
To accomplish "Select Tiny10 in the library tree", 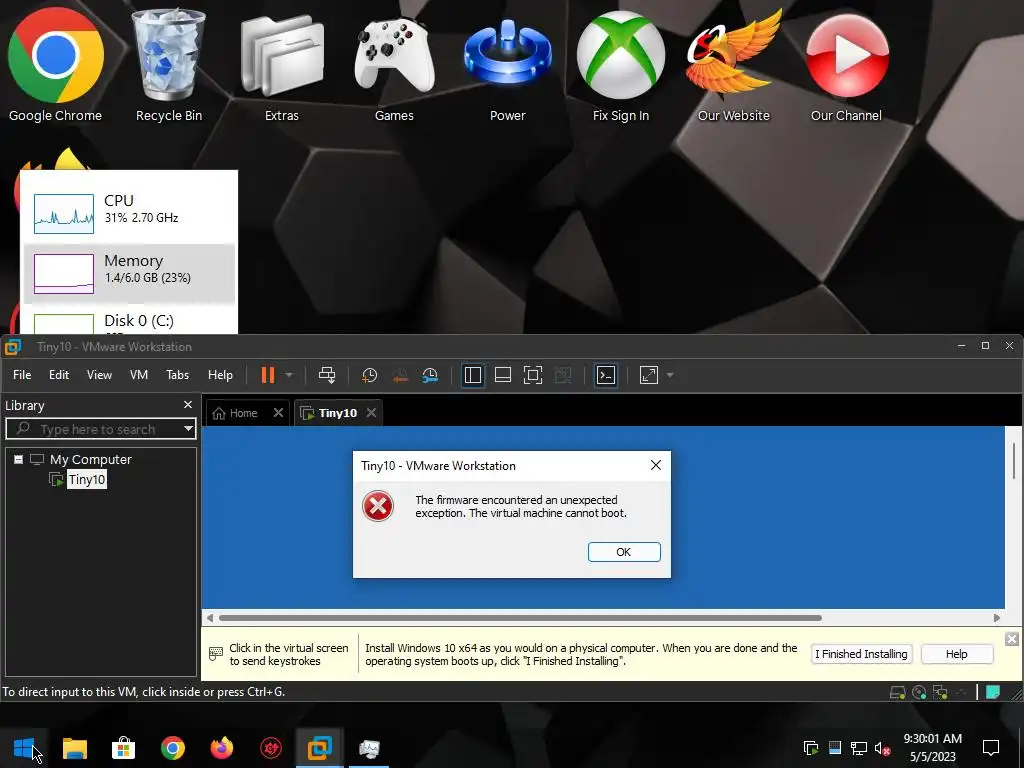I will point(87,479).
